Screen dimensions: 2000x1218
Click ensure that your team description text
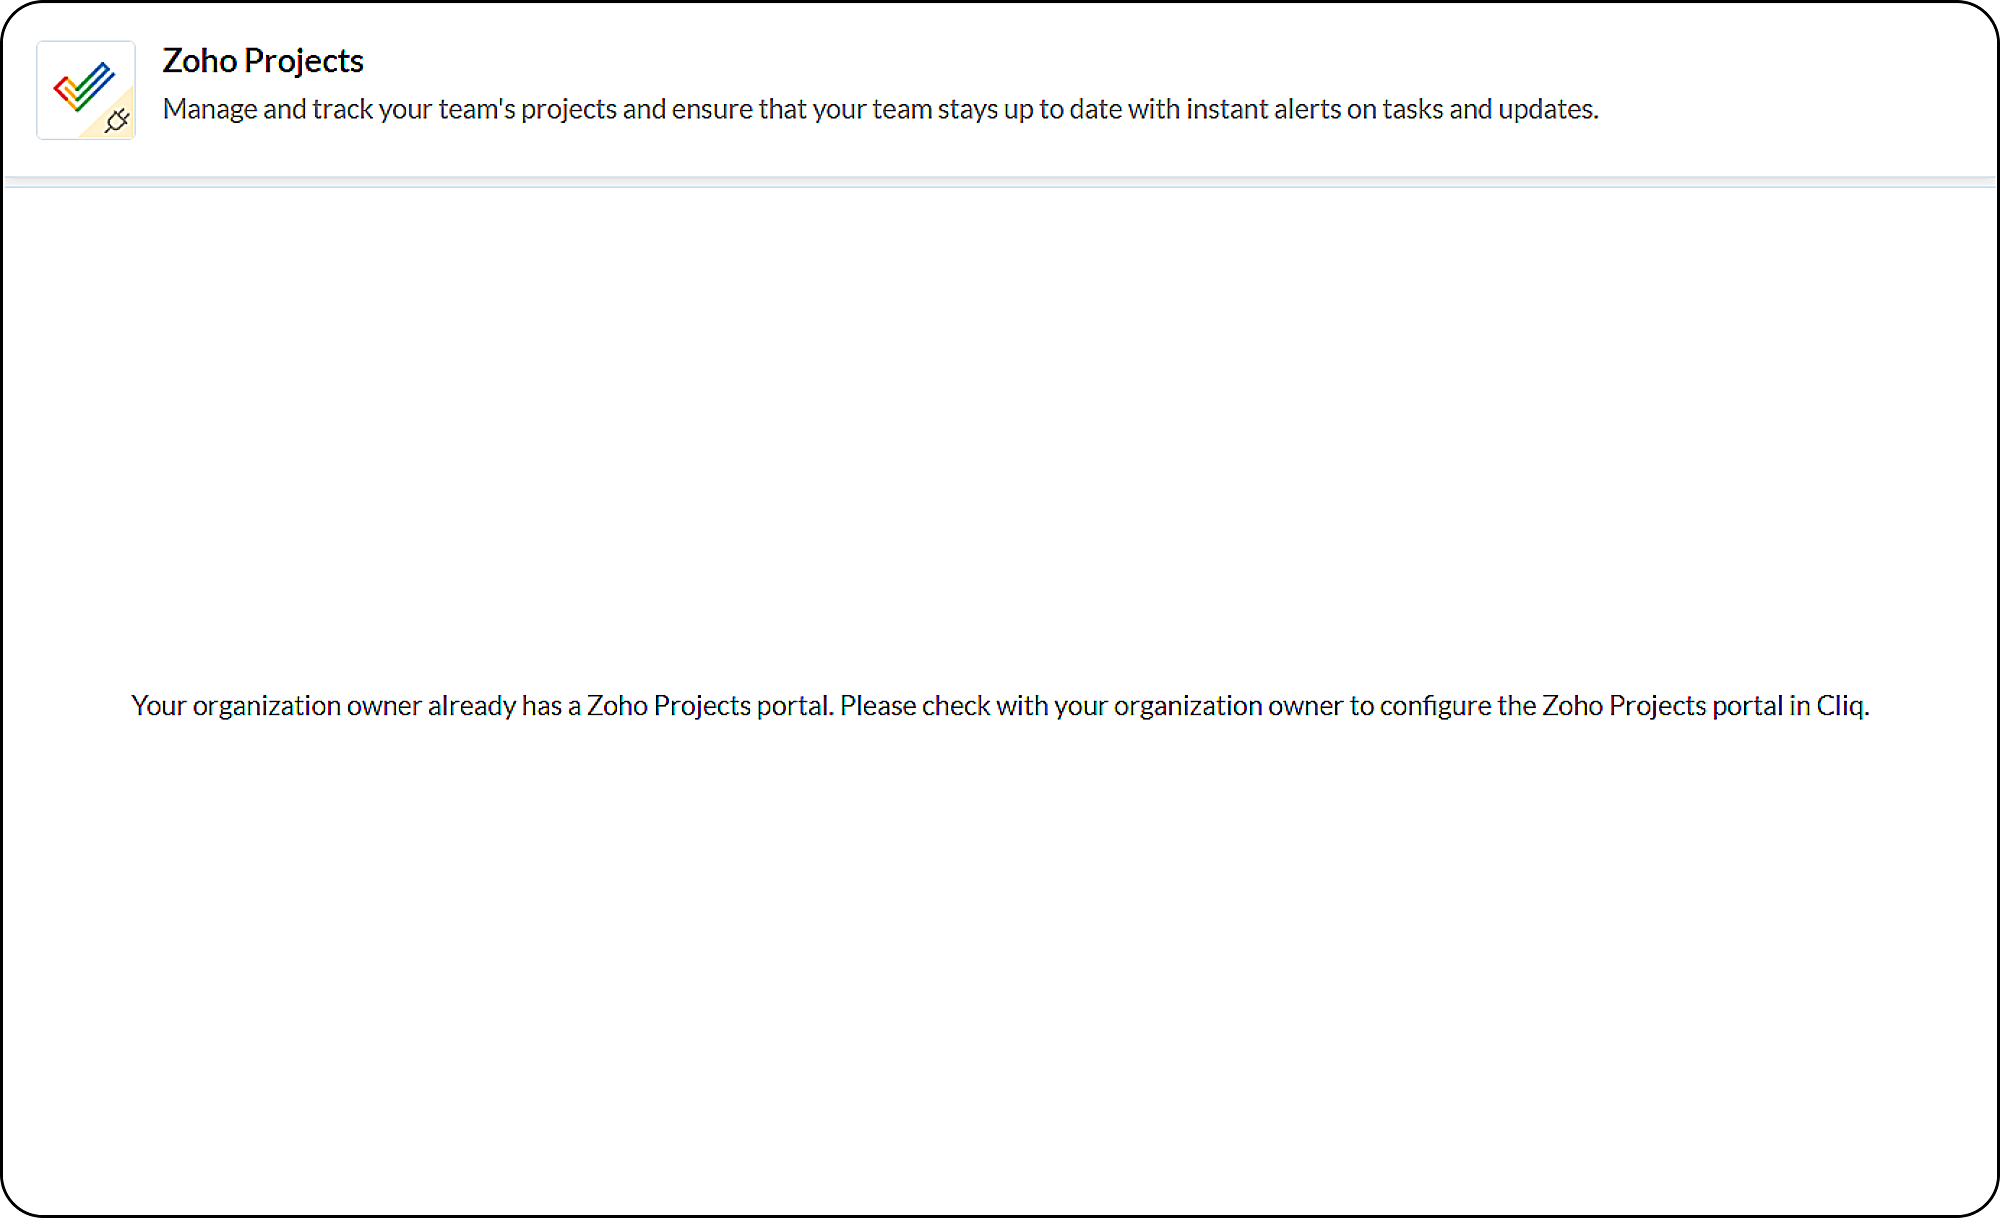(798, 109)
